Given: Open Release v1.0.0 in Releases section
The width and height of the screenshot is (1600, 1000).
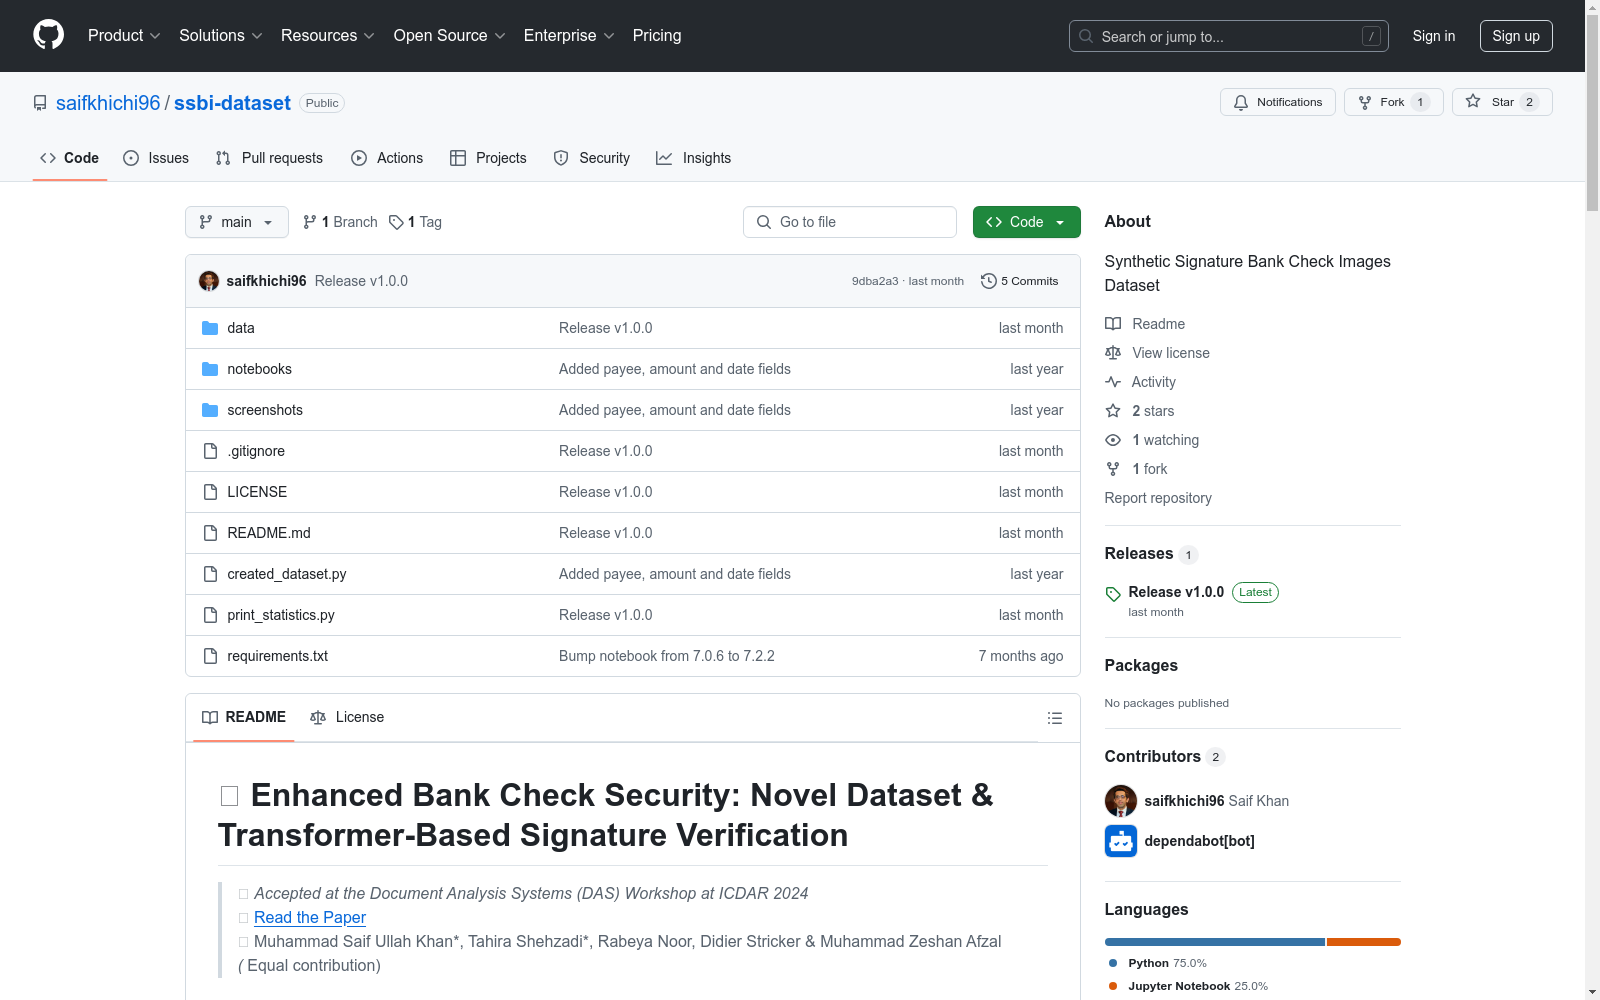Looking at the screenshot, I should click(x=1176, y=592).
